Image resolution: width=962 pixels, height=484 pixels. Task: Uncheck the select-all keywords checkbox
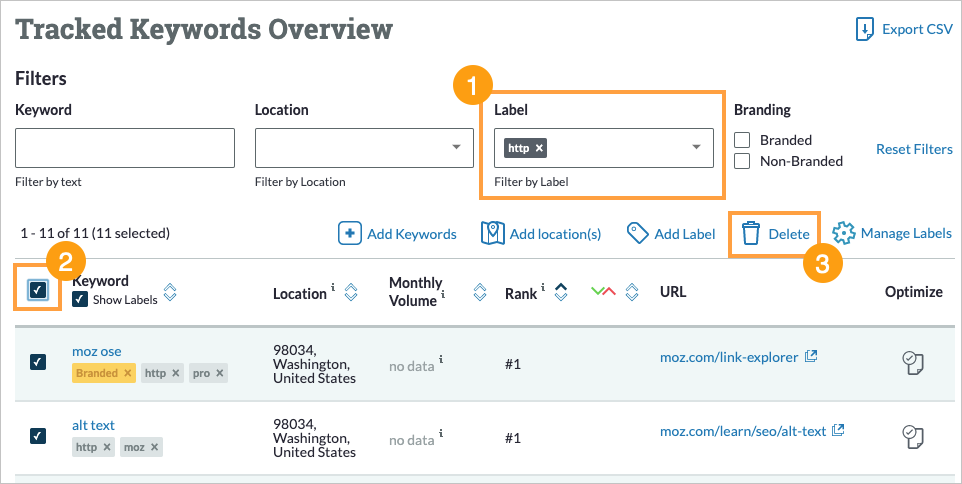point(38,289)
